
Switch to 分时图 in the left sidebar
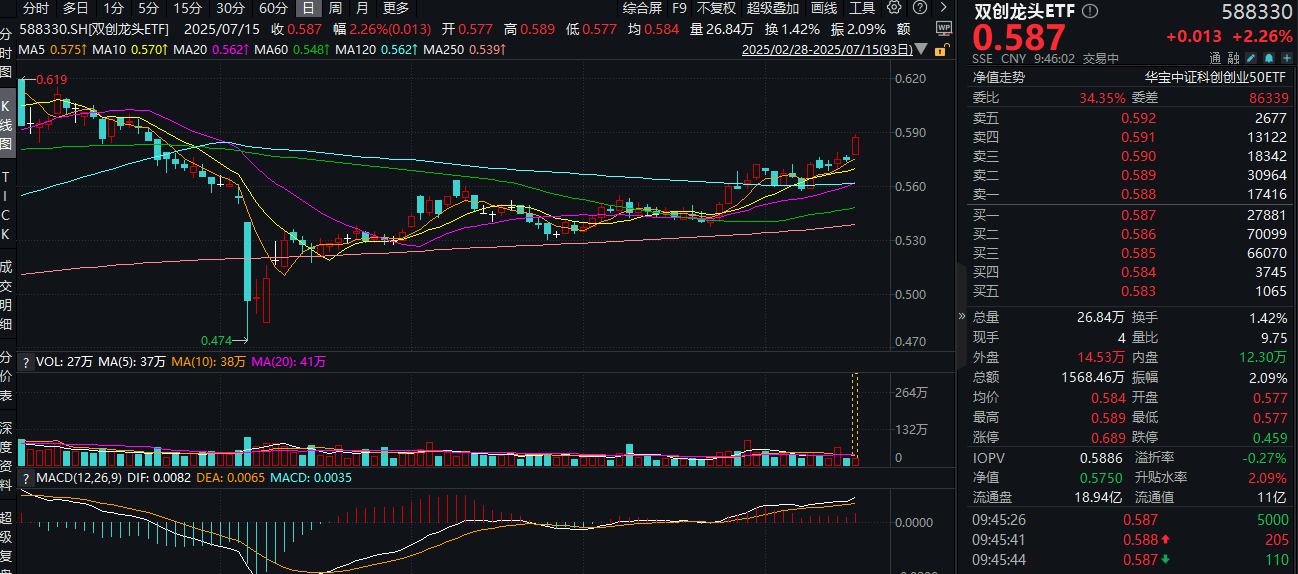7,54
